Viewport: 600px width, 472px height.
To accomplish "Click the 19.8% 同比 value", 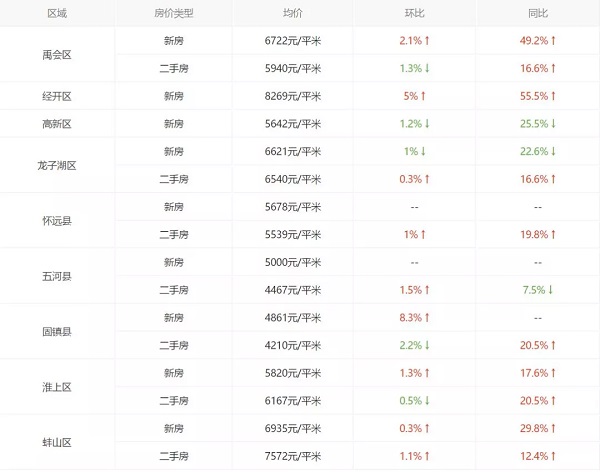I will 538,235.
